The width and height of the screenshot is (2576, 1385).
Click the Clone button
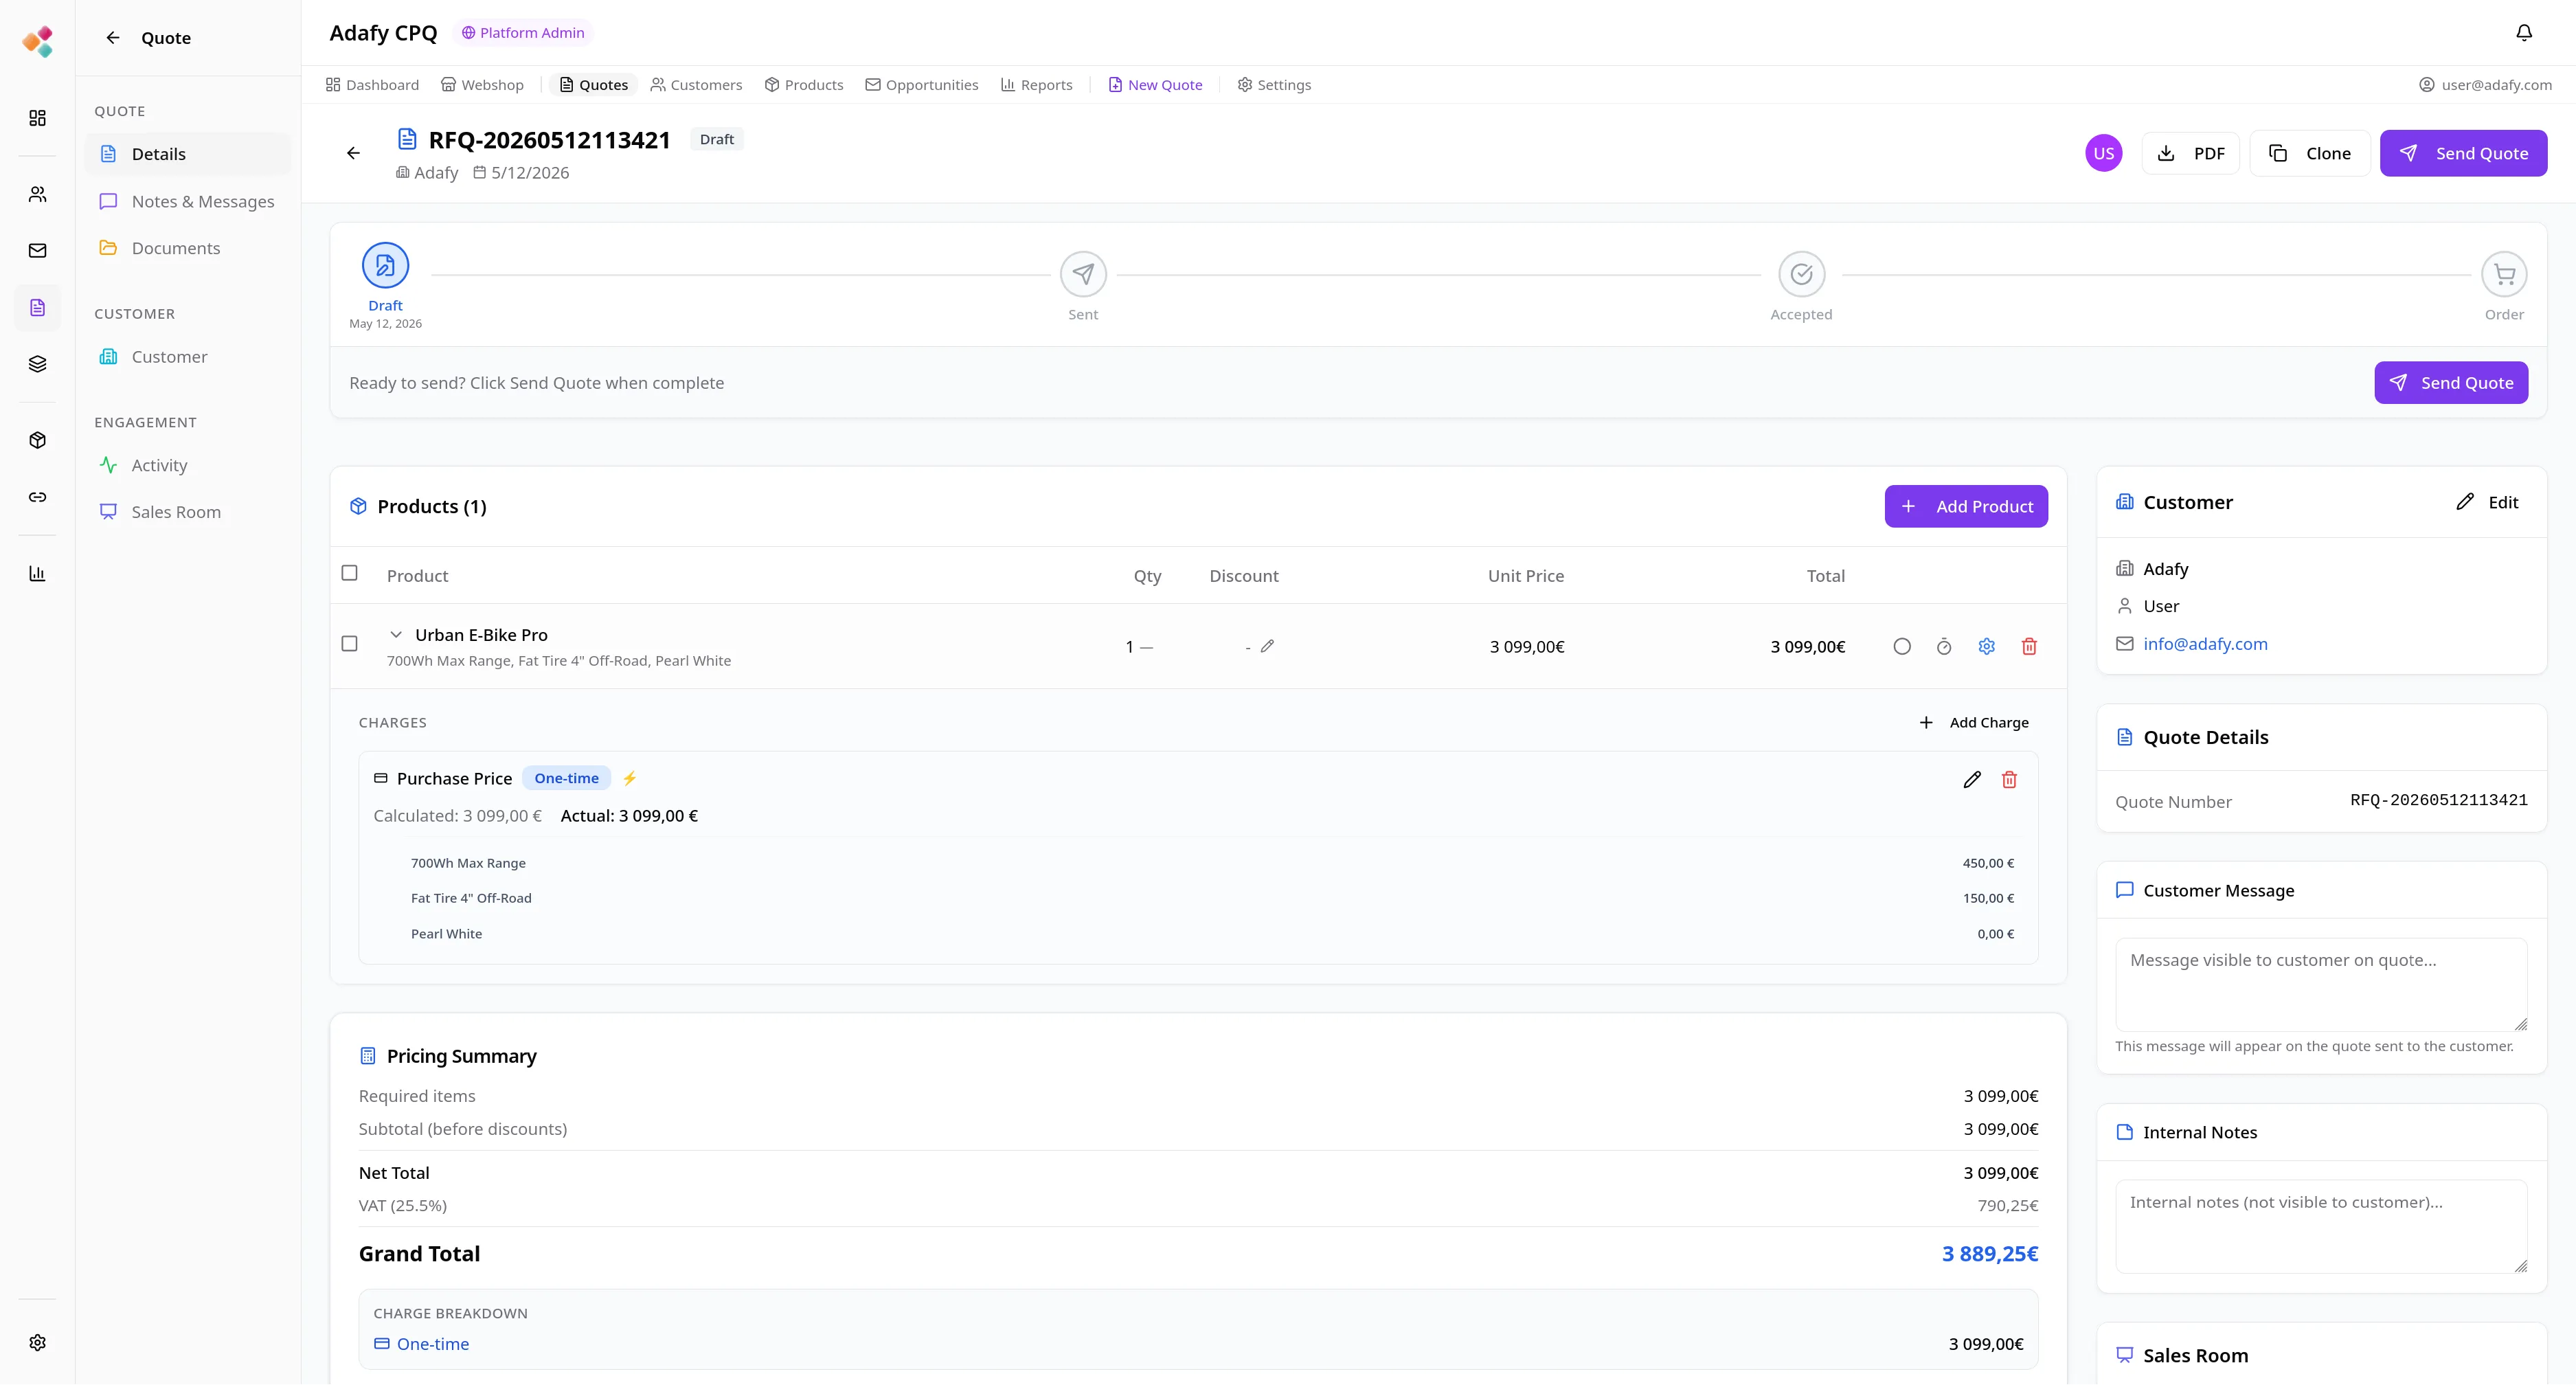click(2309, 153)
